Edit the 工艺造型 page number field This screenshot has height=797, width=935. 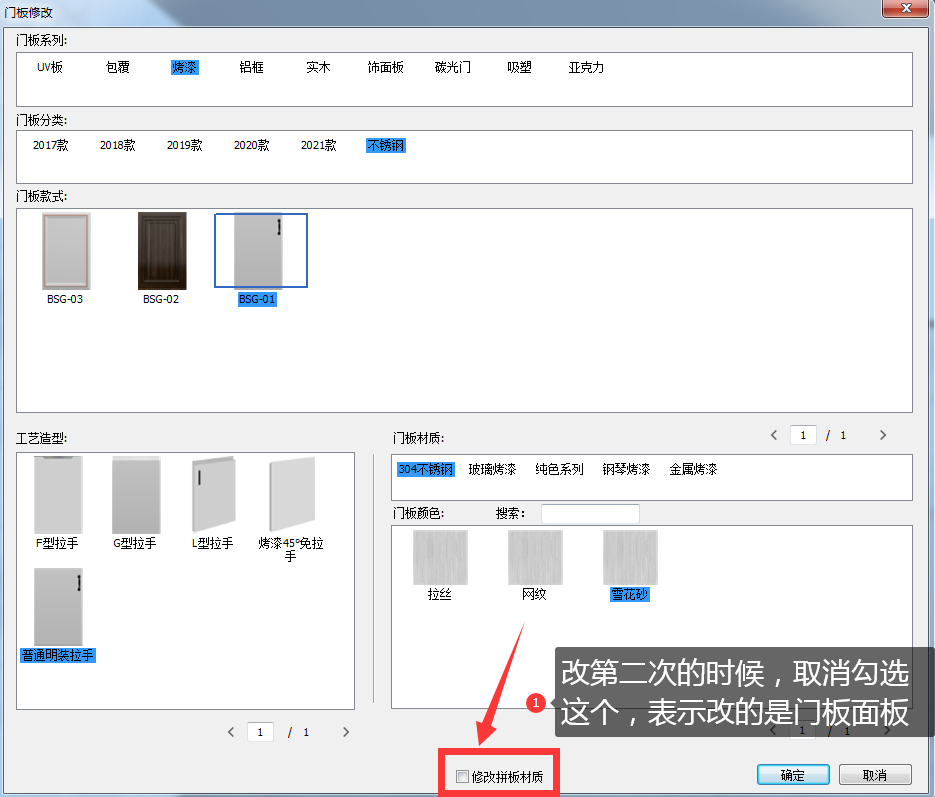pyautogui.click(x=260, y=732)
